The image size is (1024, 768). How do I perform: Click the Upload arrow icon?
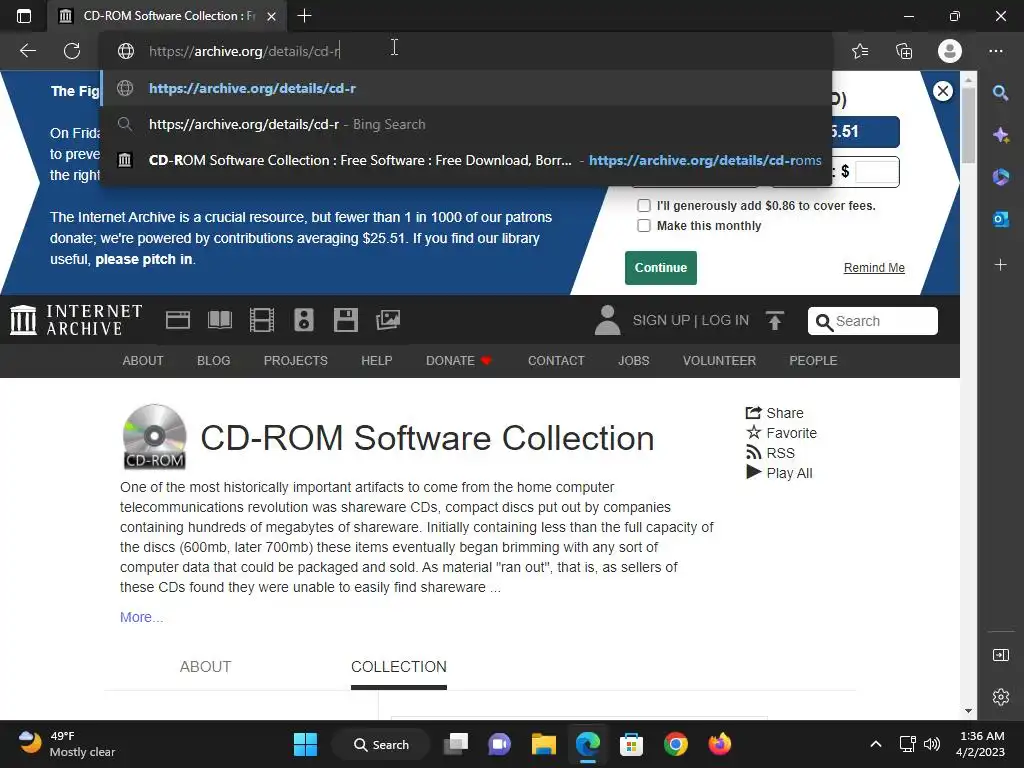tap(775, 321)
